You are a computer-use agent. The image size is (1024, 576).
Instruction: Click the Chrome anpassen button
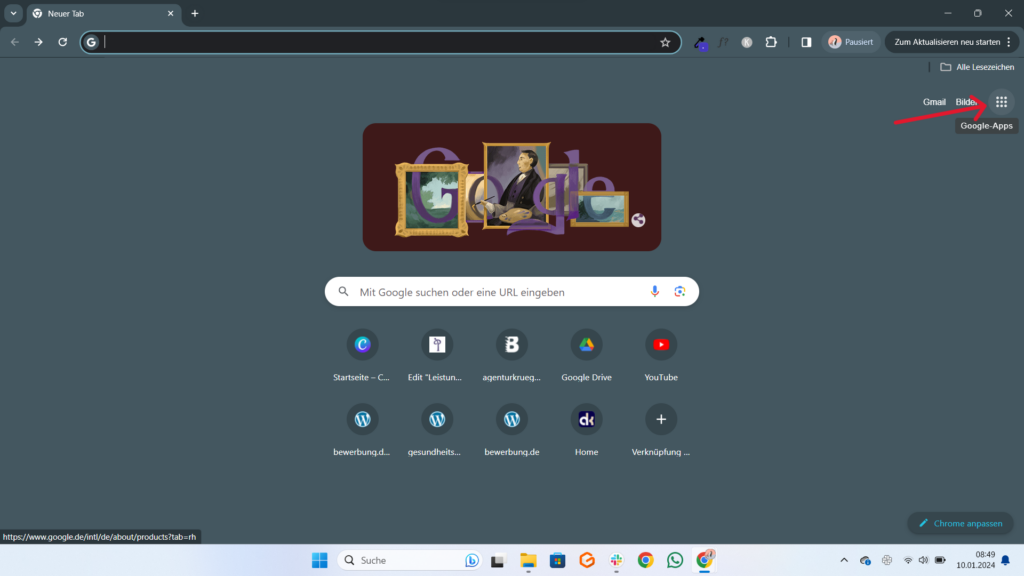(x=960, y=523)
